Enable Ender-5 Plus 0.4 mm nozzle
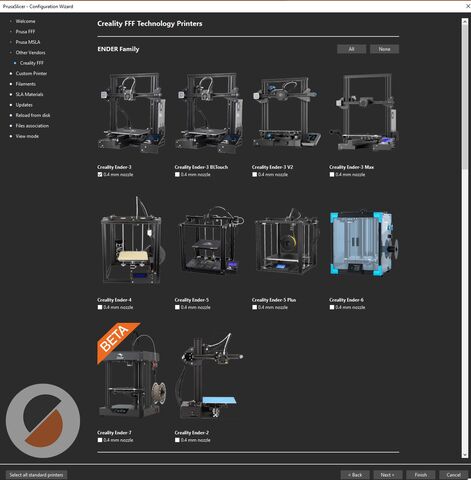Viewport: 471px width, 480px height. click(254, 307)
